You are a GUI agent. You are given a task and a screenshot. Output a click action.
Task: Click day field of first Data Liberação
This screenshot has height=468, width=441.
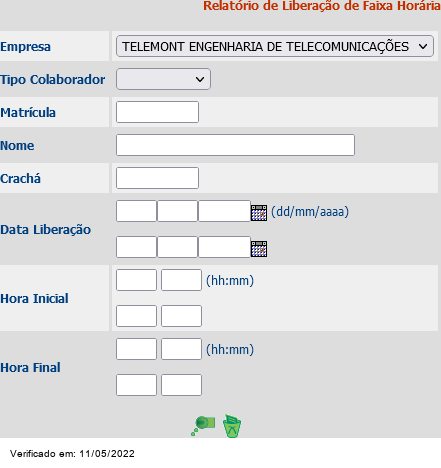tap(136, 211)
